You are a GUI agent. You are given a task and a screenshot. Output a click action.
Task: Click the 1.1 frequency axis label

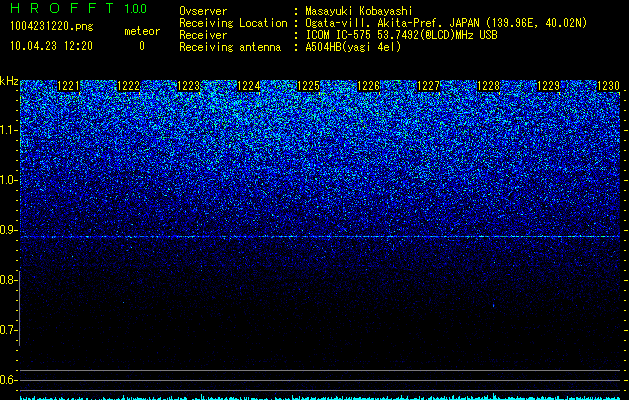[x=9, y=130]
